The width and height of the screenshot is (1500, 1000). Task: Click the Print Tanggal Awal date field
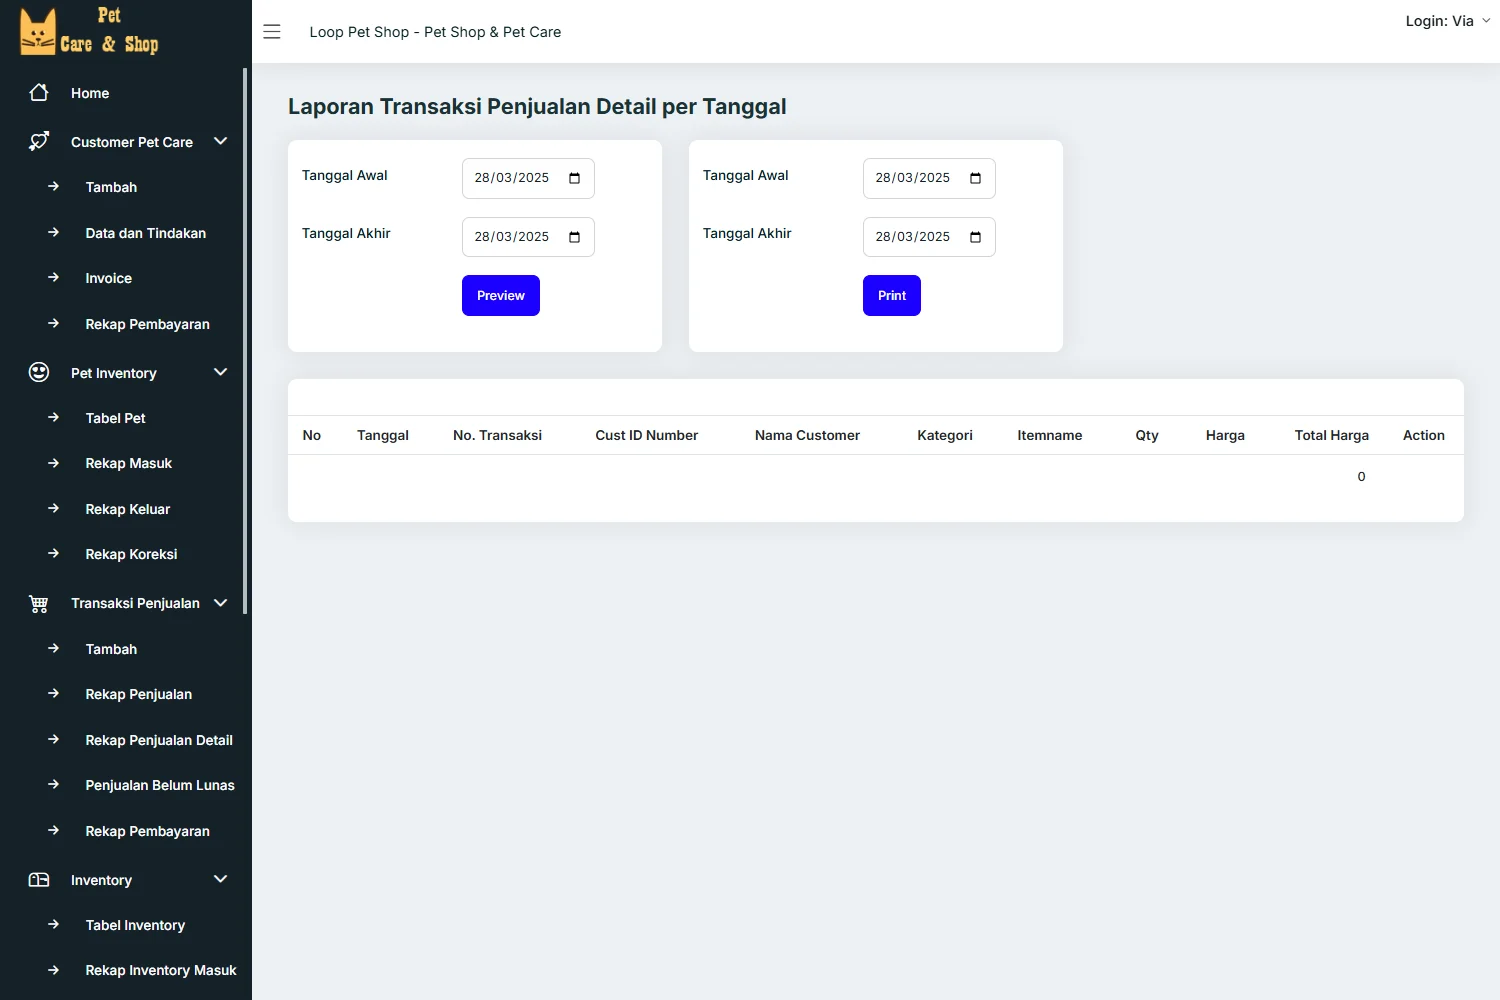coord(929,178)
